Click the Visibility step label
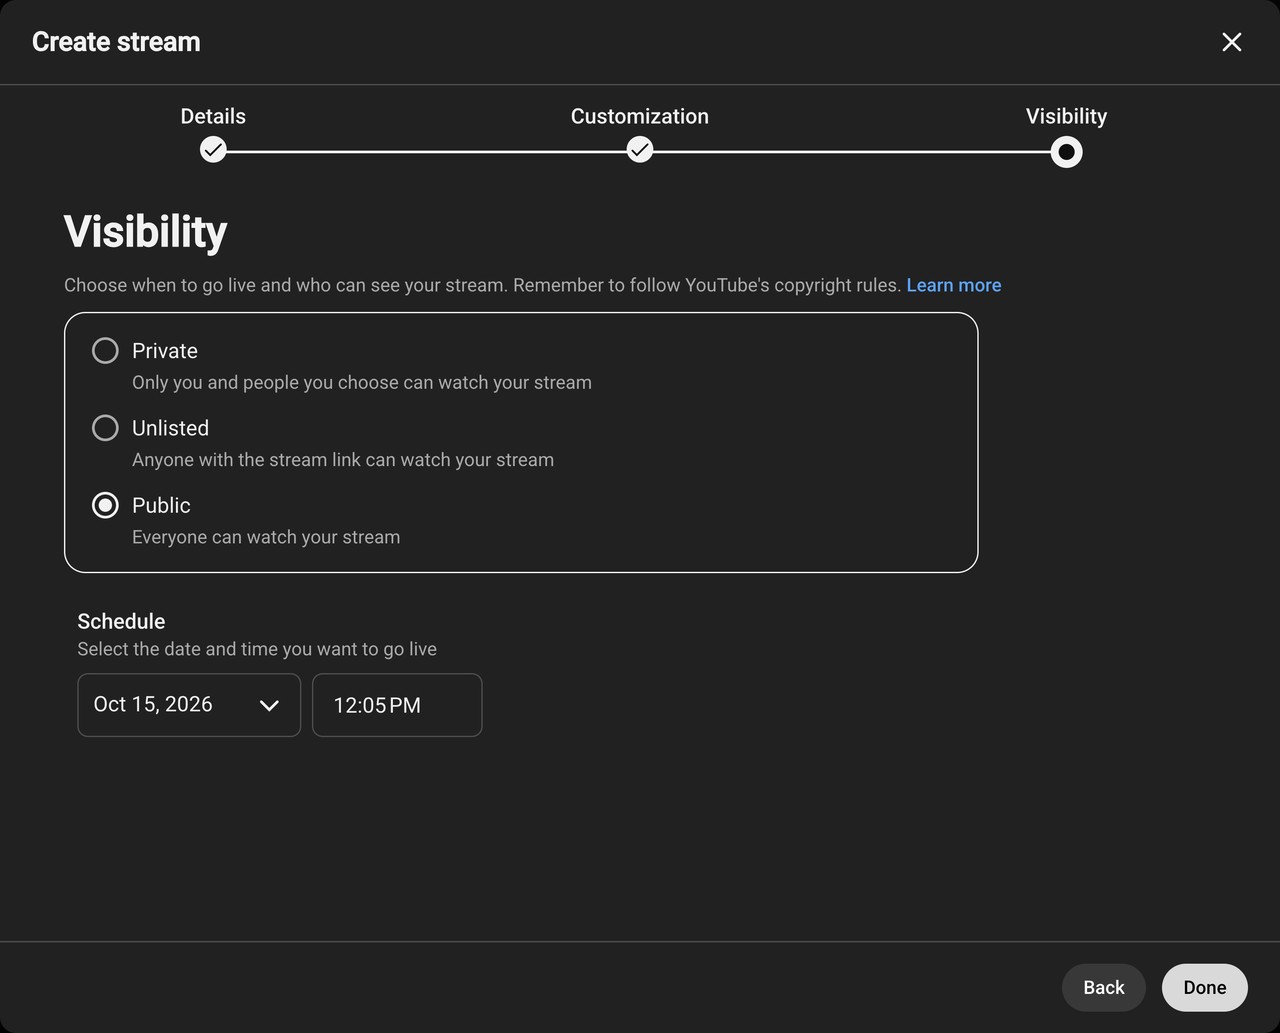Image resolution: width=1280 pixels, height=1033 pixels. (x=1066, y=116)
